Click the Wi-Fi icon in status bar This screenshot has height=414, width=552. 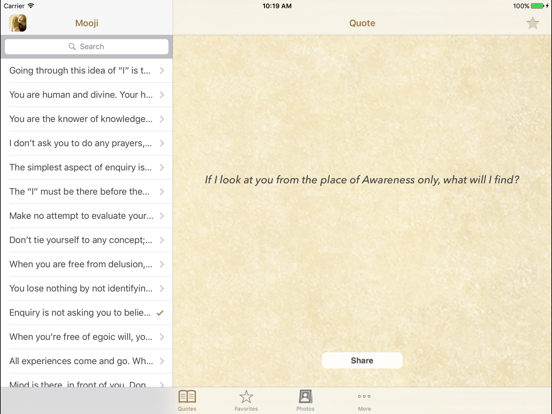[31, 6]
